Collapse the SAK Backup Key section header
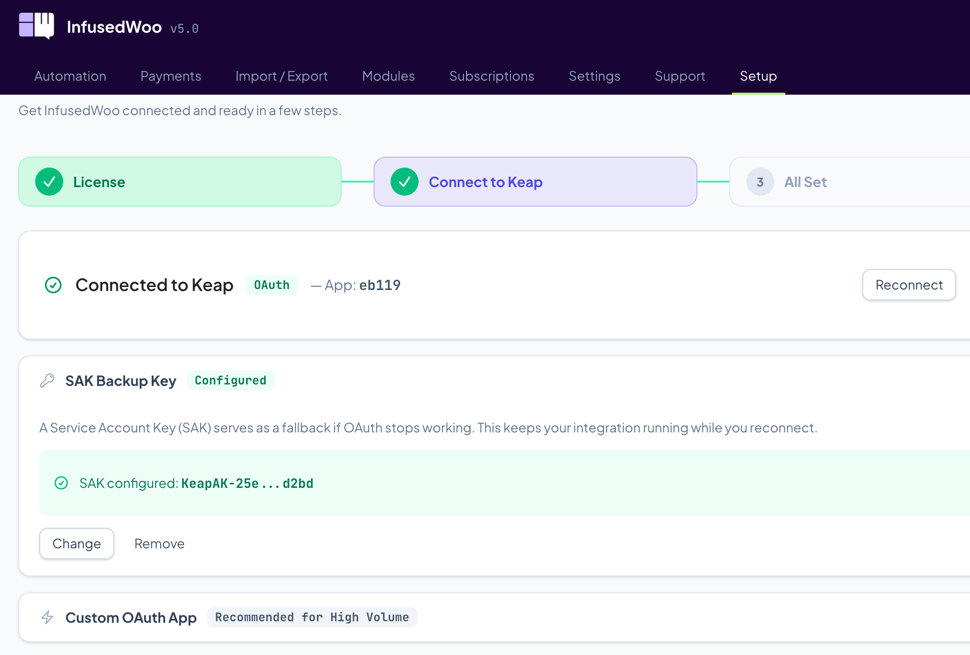This screenshot has width=970, height=655. tap(120, 381)
